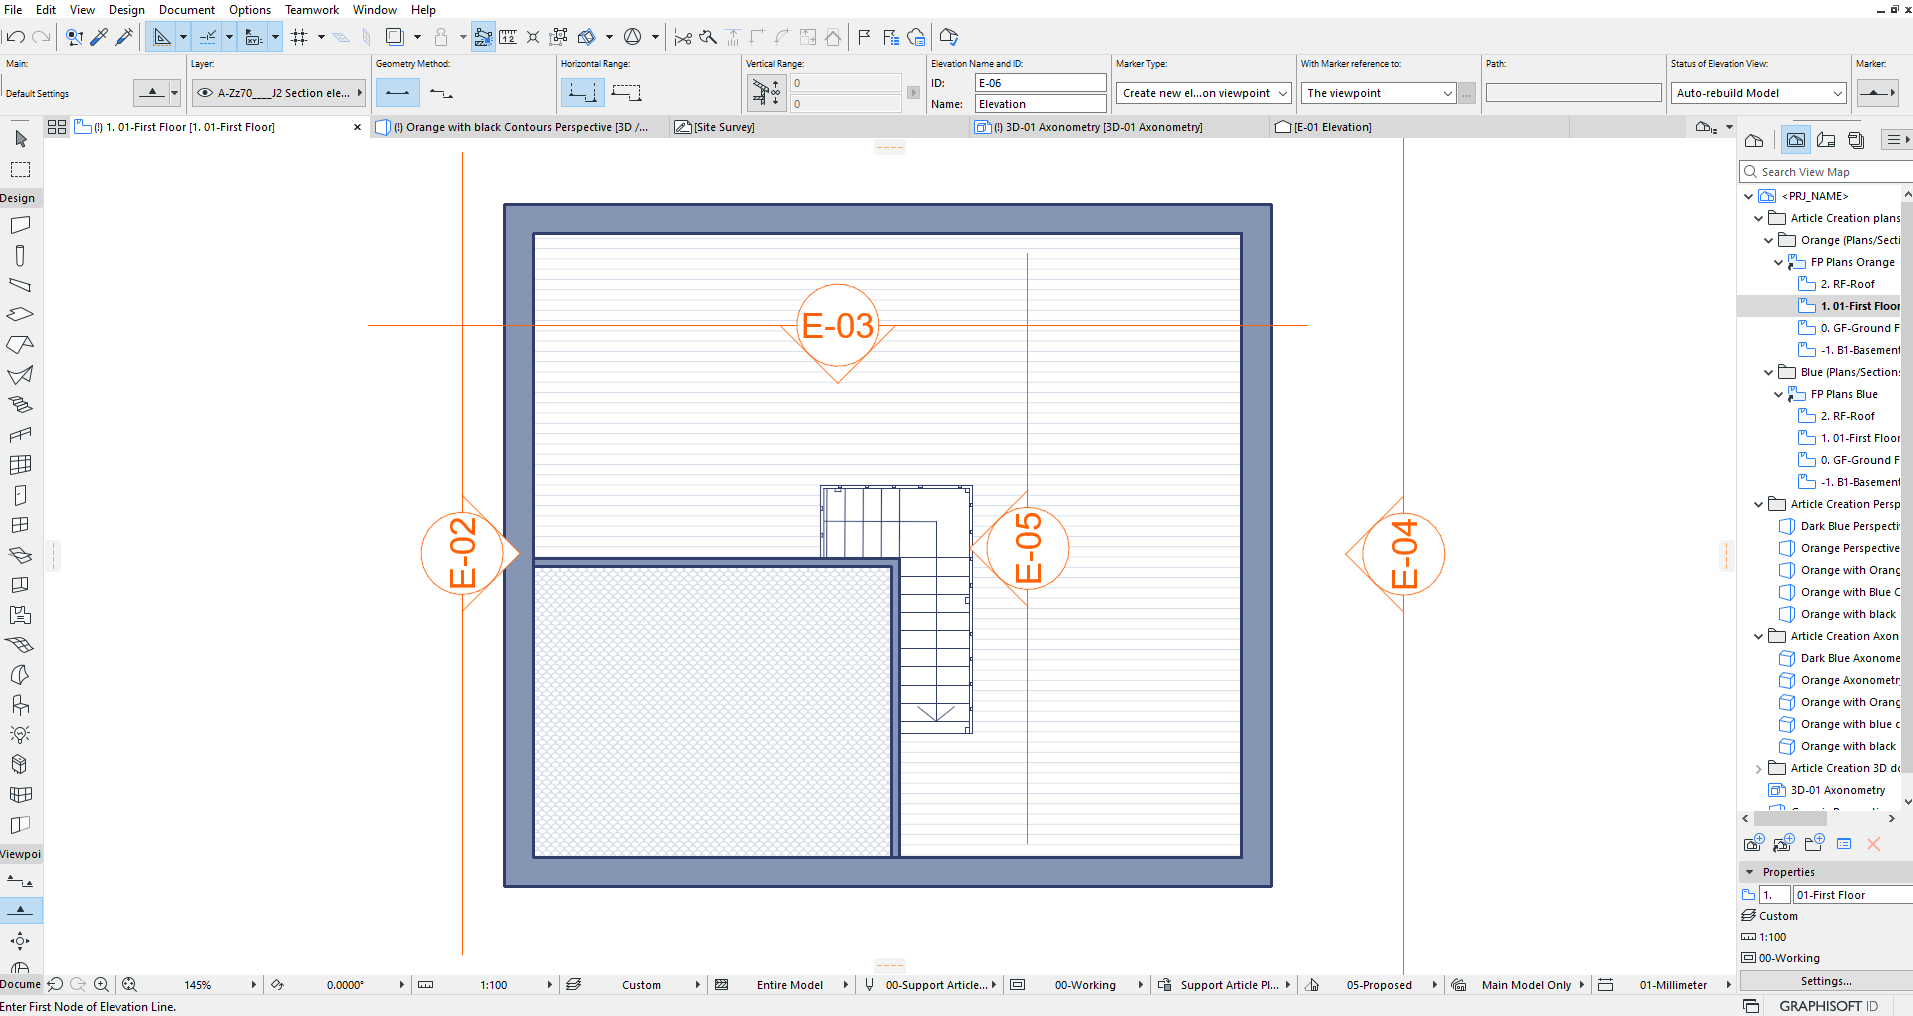Open the Auto-rebuild Model status dropdown
The image size is (1913, 1016).
coord(1756,92)
